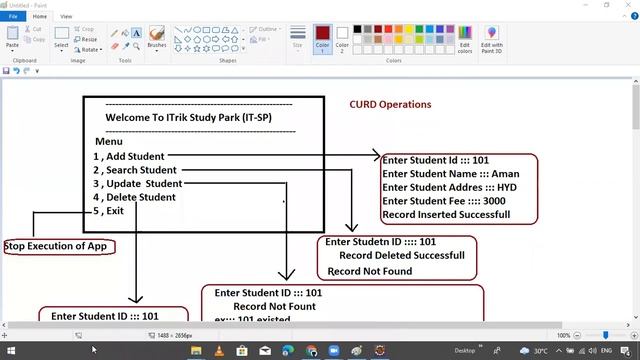Click the Cut button
Viewport: 640px width, 360px height.
33,29
